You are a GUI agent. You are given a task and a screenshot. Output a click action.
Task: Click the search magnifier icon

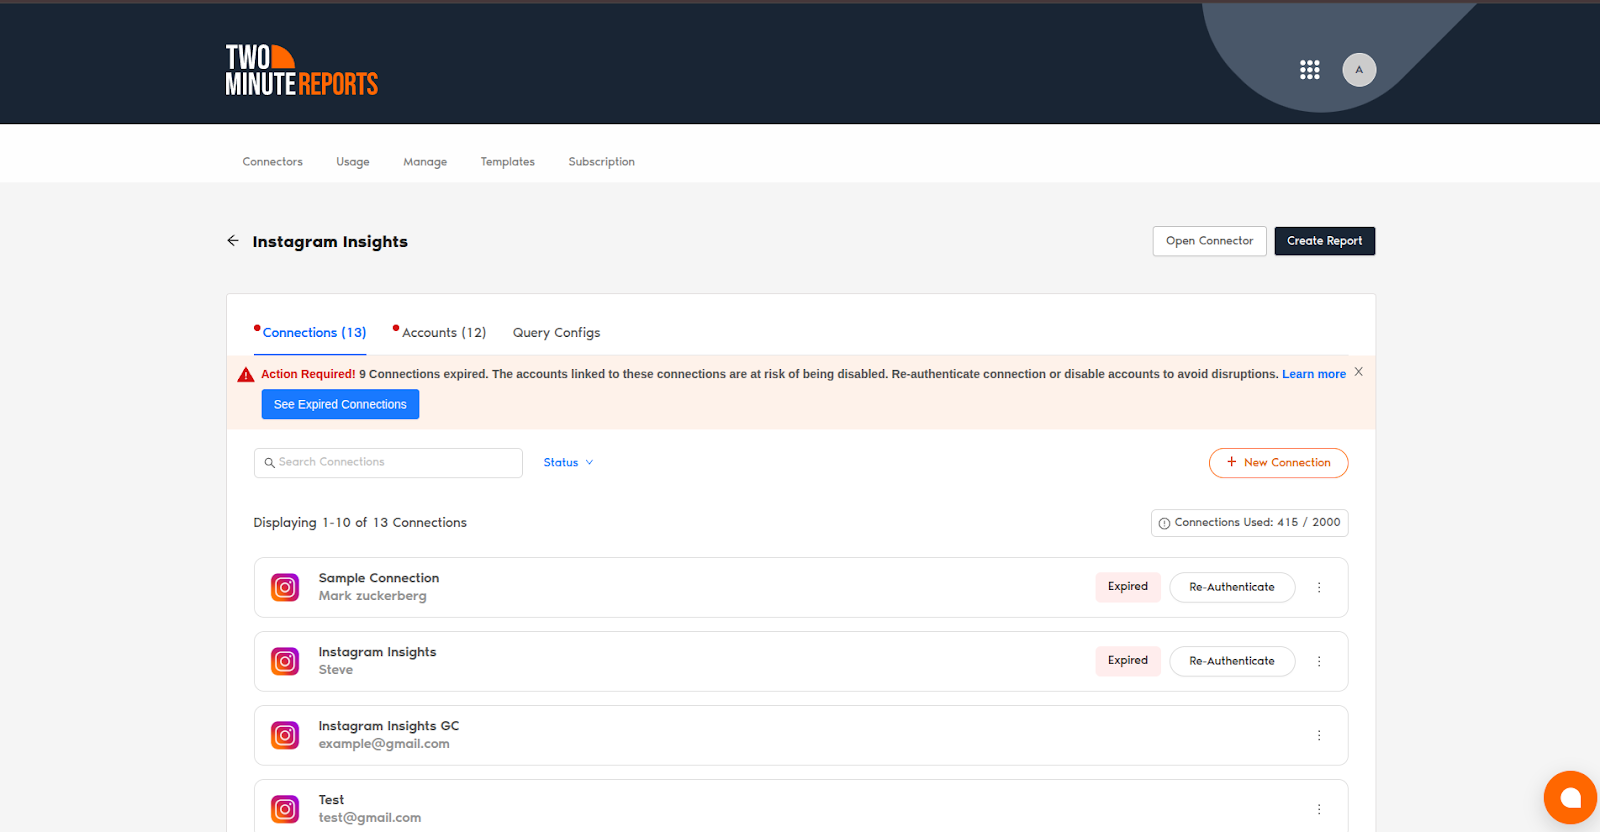(269, 463)
